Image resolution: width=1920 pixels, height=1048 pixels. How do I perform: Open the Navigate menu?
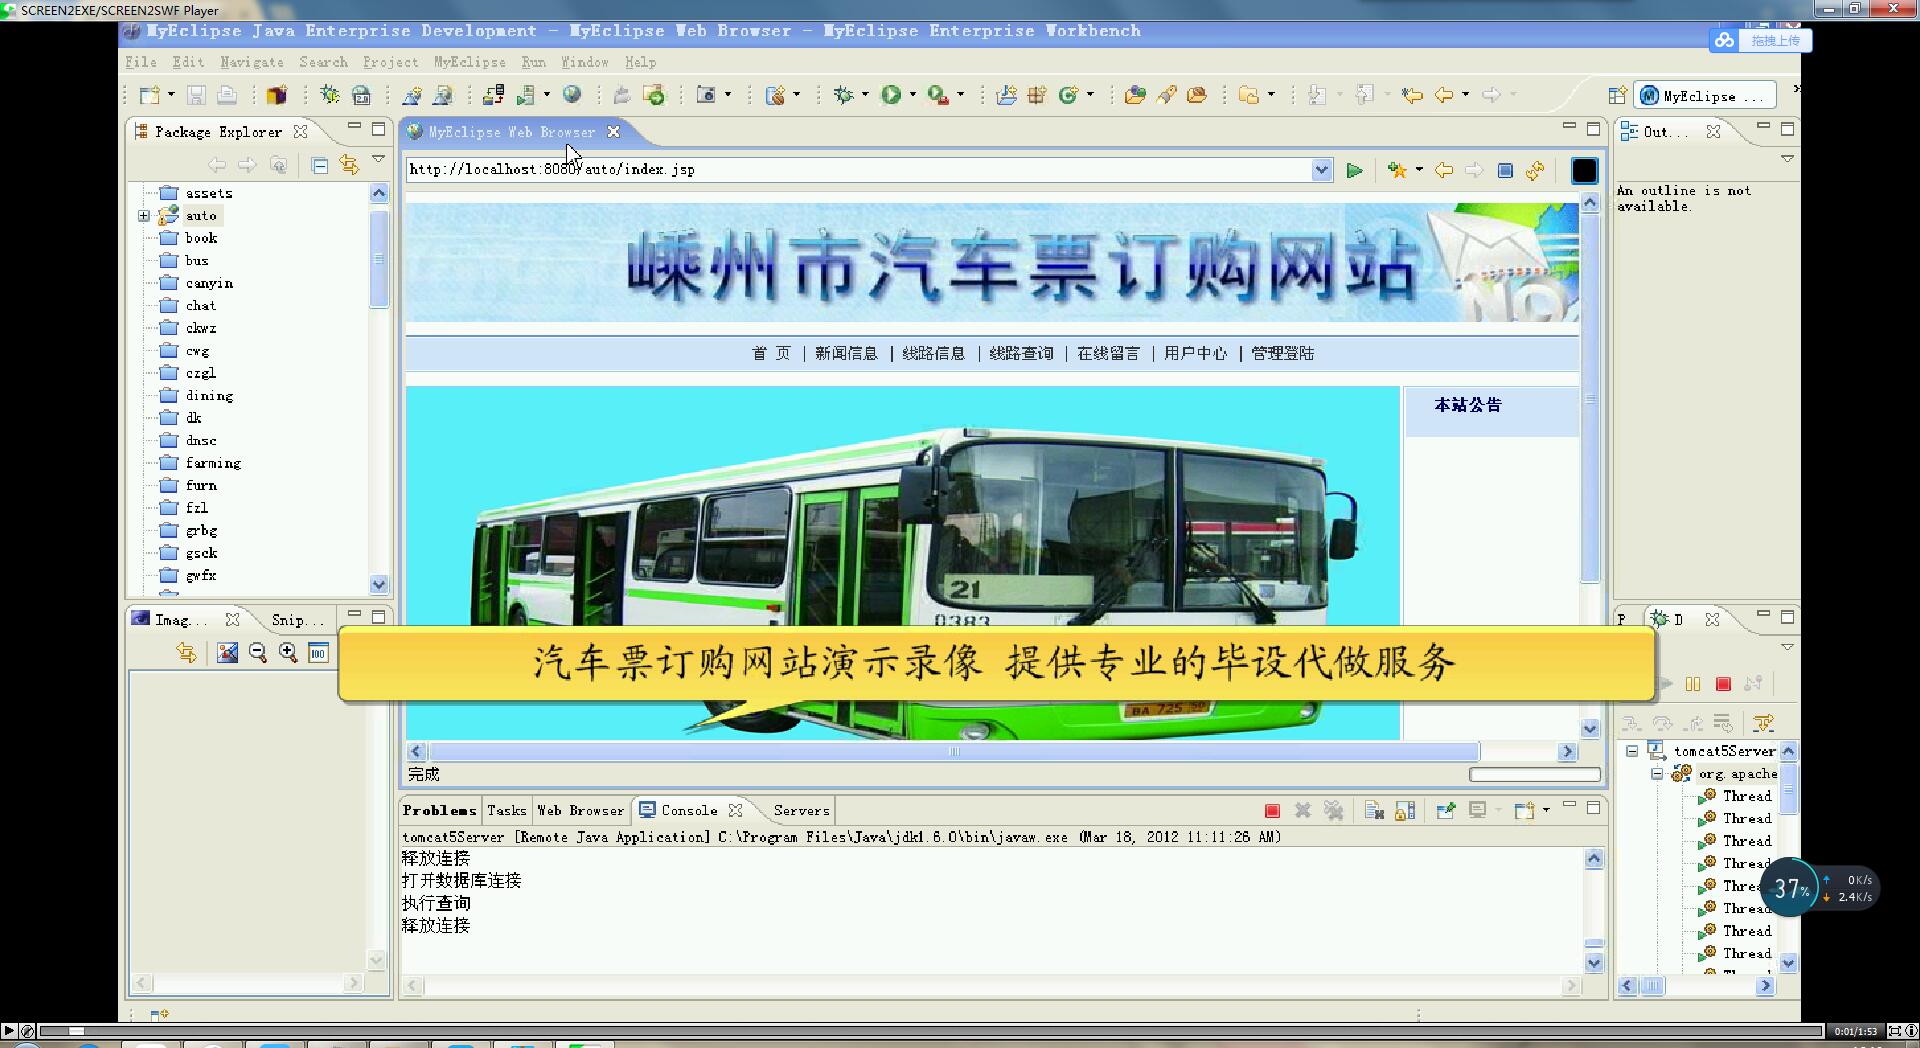pyautogui.click(x=252, y=62)
